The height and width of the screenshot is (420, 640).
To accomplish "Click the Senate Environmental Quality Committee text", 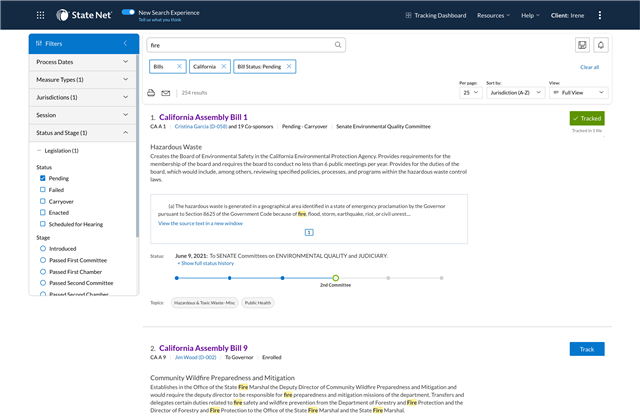I will 383,127.
